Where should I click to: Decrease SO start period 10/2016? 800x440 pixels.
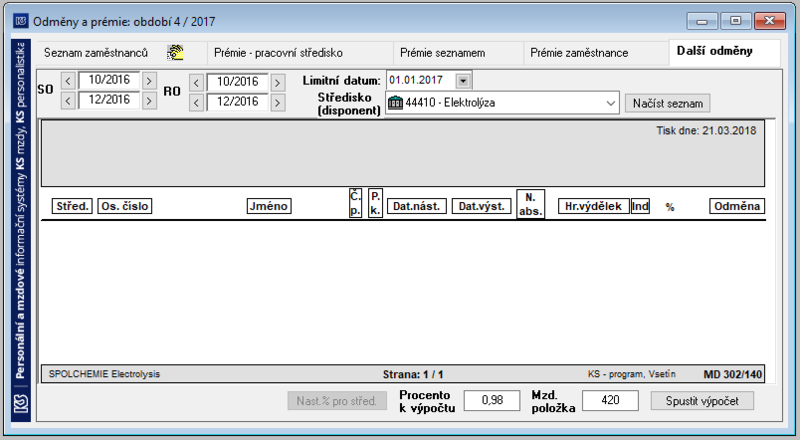pos(68,80)
